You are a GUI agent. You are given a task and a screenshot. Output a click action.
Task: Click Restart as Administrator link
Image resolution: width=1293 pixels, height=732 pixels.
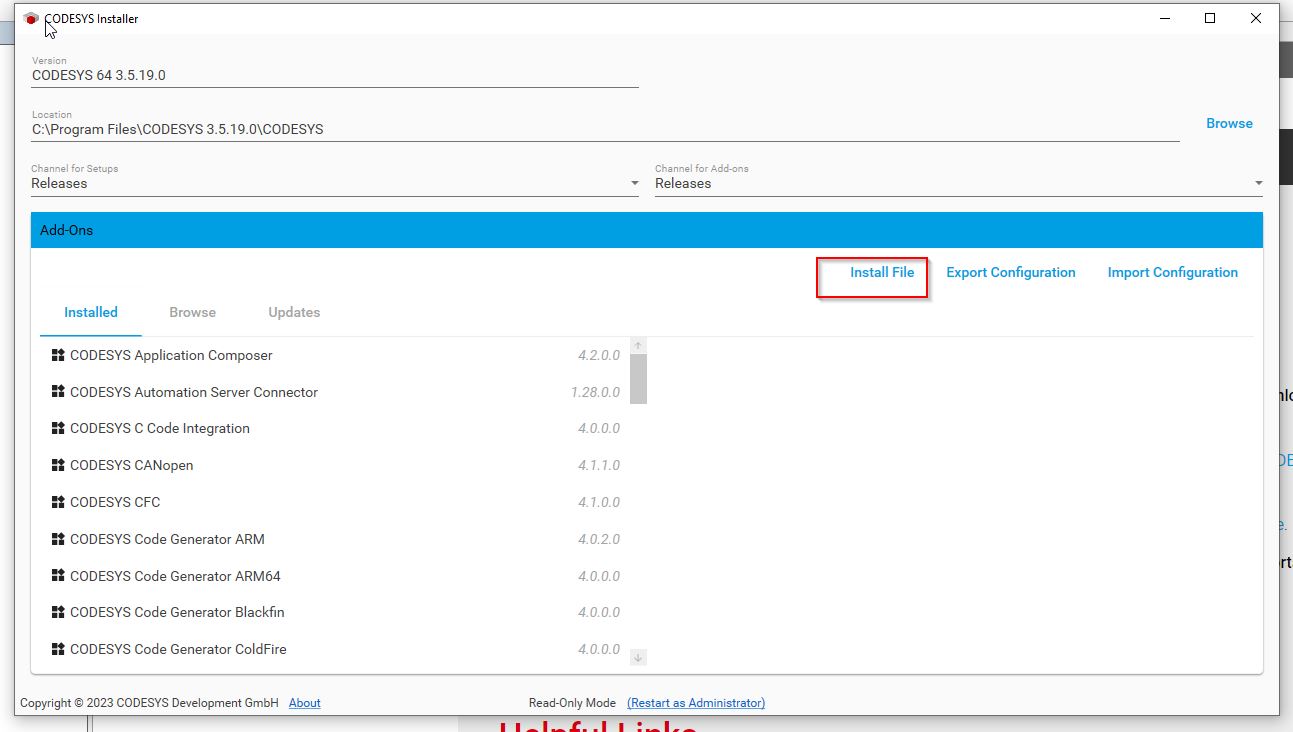(x=696, y=703)
